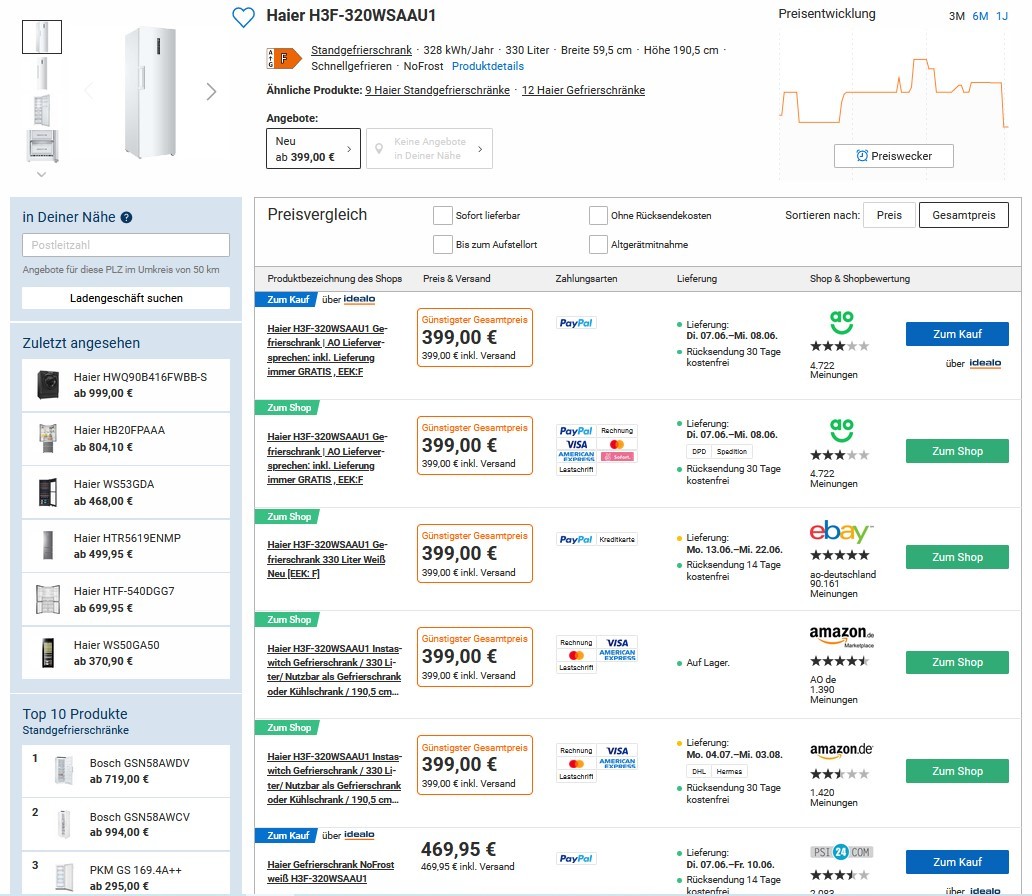
Task: Click Zum Shop for Amazon Marketplace offer
Action: (957, 662)
